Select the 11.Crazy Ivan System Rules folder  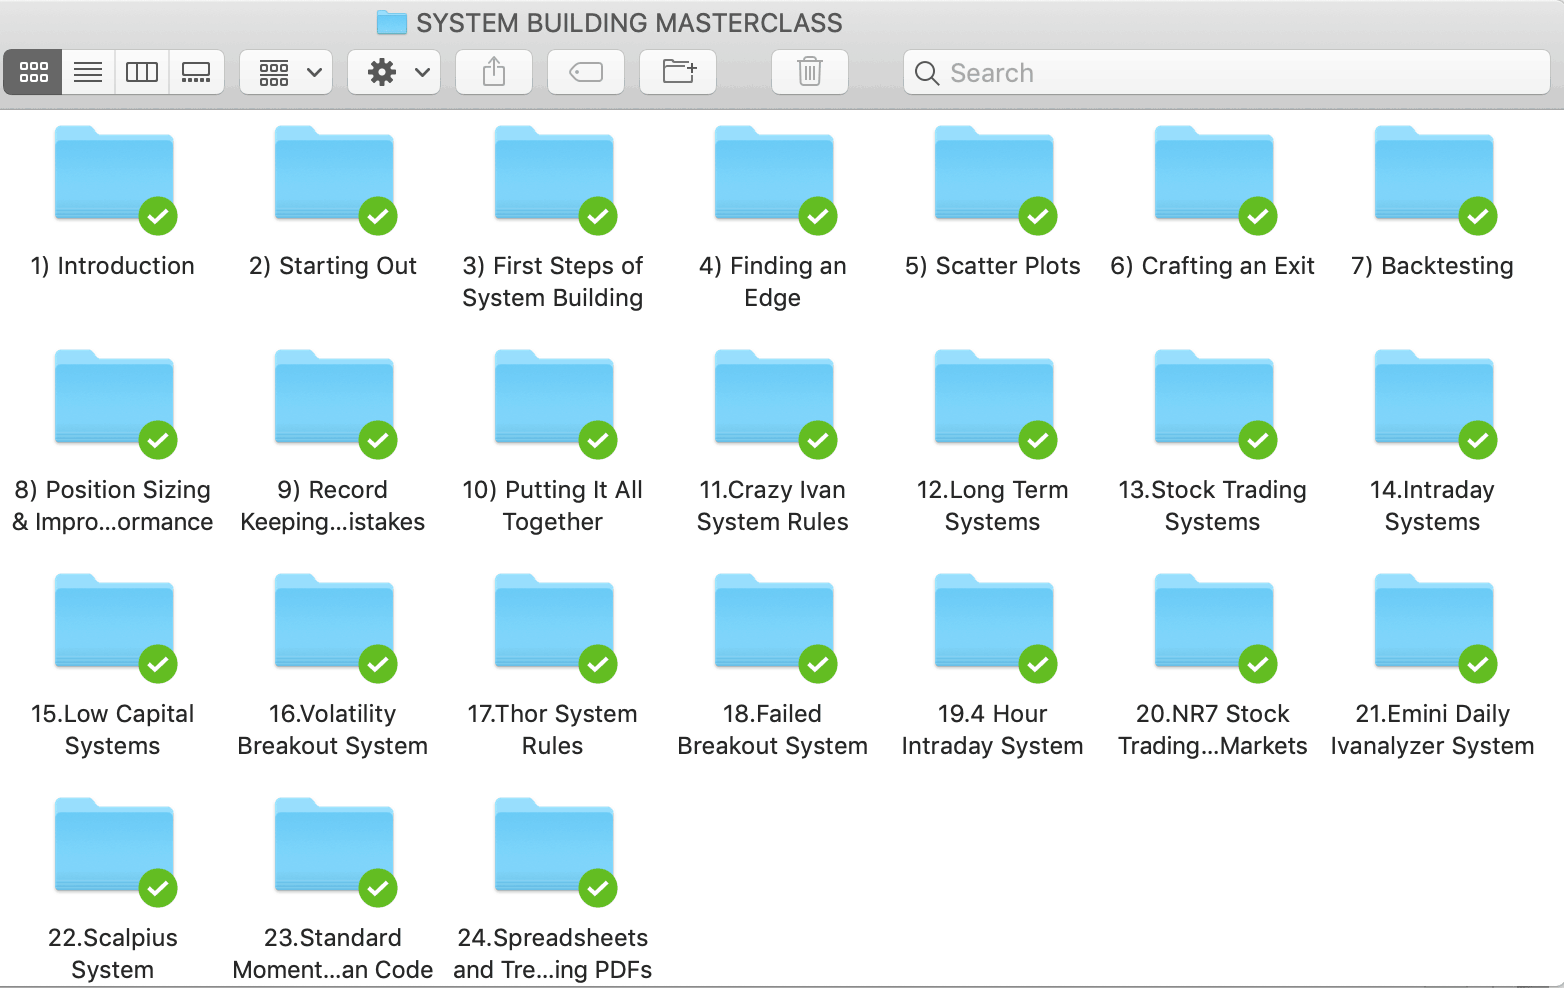[773, 400]
